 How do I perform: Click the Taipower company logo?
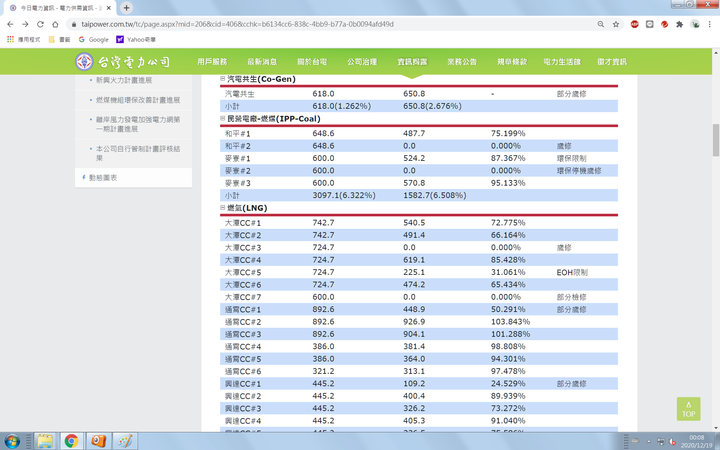[x=123, y=62]
